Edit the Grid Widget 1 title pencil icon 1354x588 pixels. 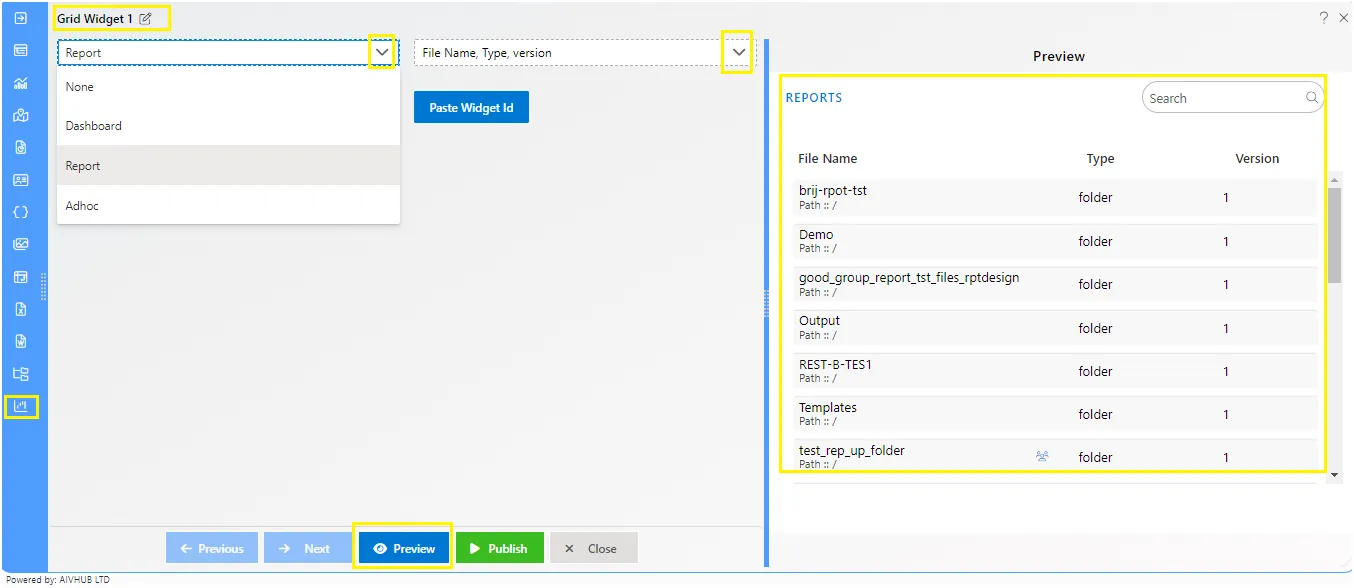click(x=146, y=18)
